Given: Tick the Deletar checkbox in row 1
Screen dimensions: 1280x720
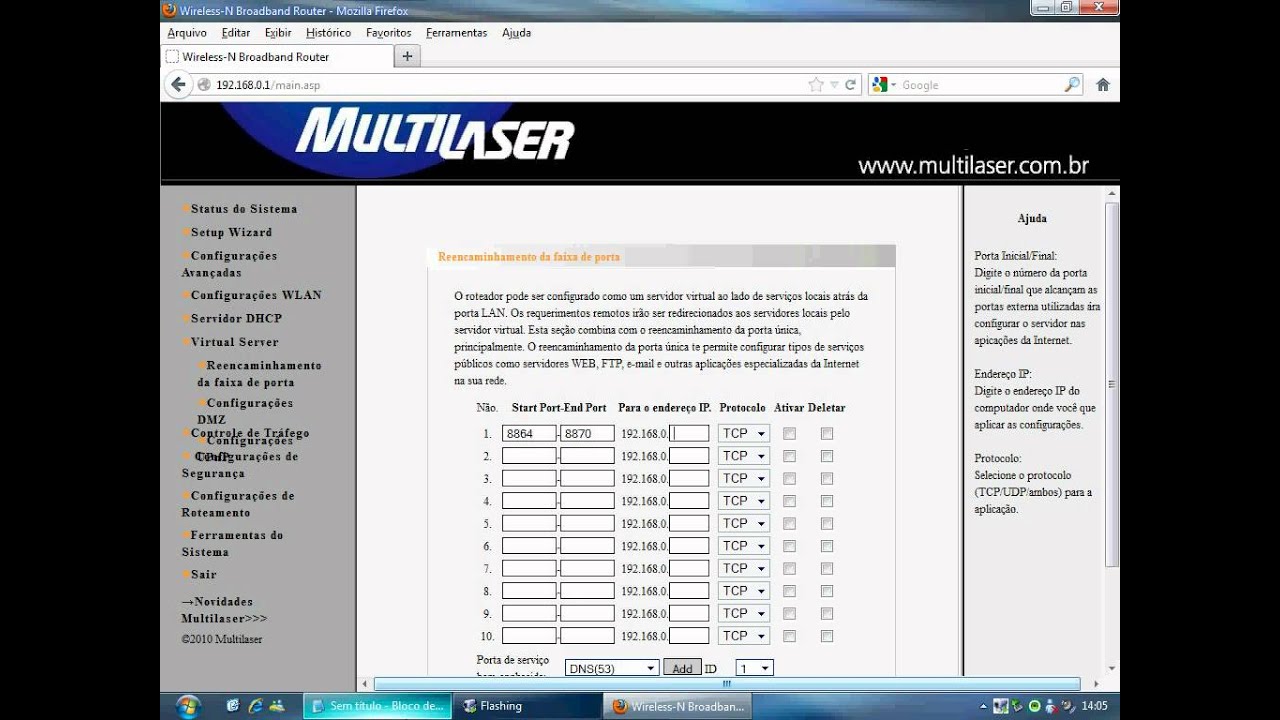Looking at the screenshot, I should 827,434.
